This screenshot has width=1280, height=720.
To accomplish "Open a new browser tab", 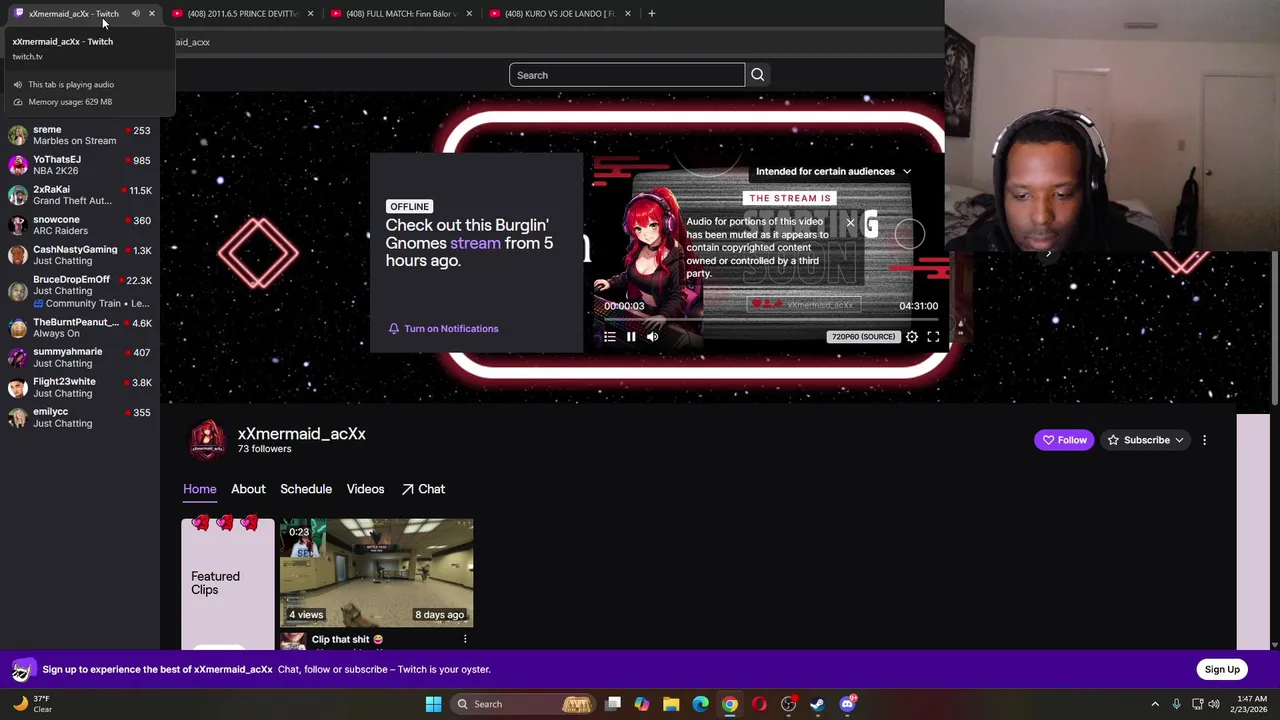I will pos(651,13).
